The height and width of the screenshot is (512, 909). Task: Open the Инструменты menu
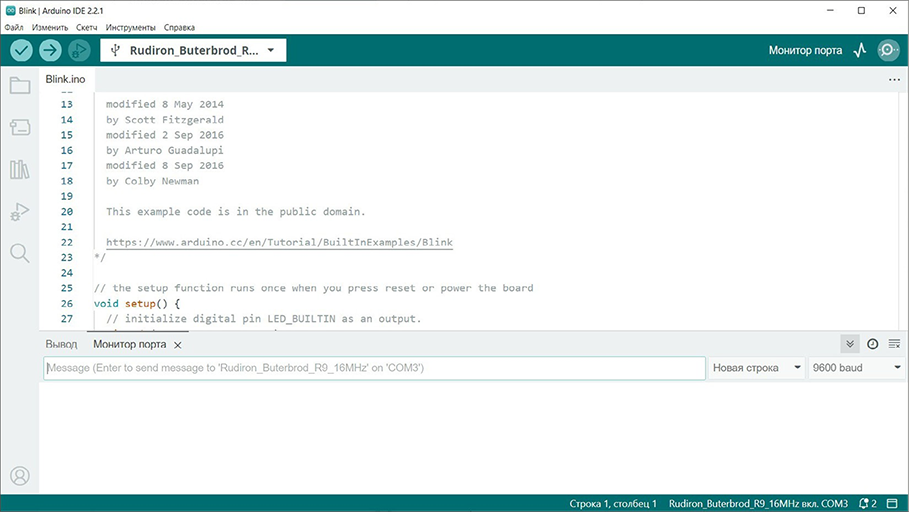130,27
